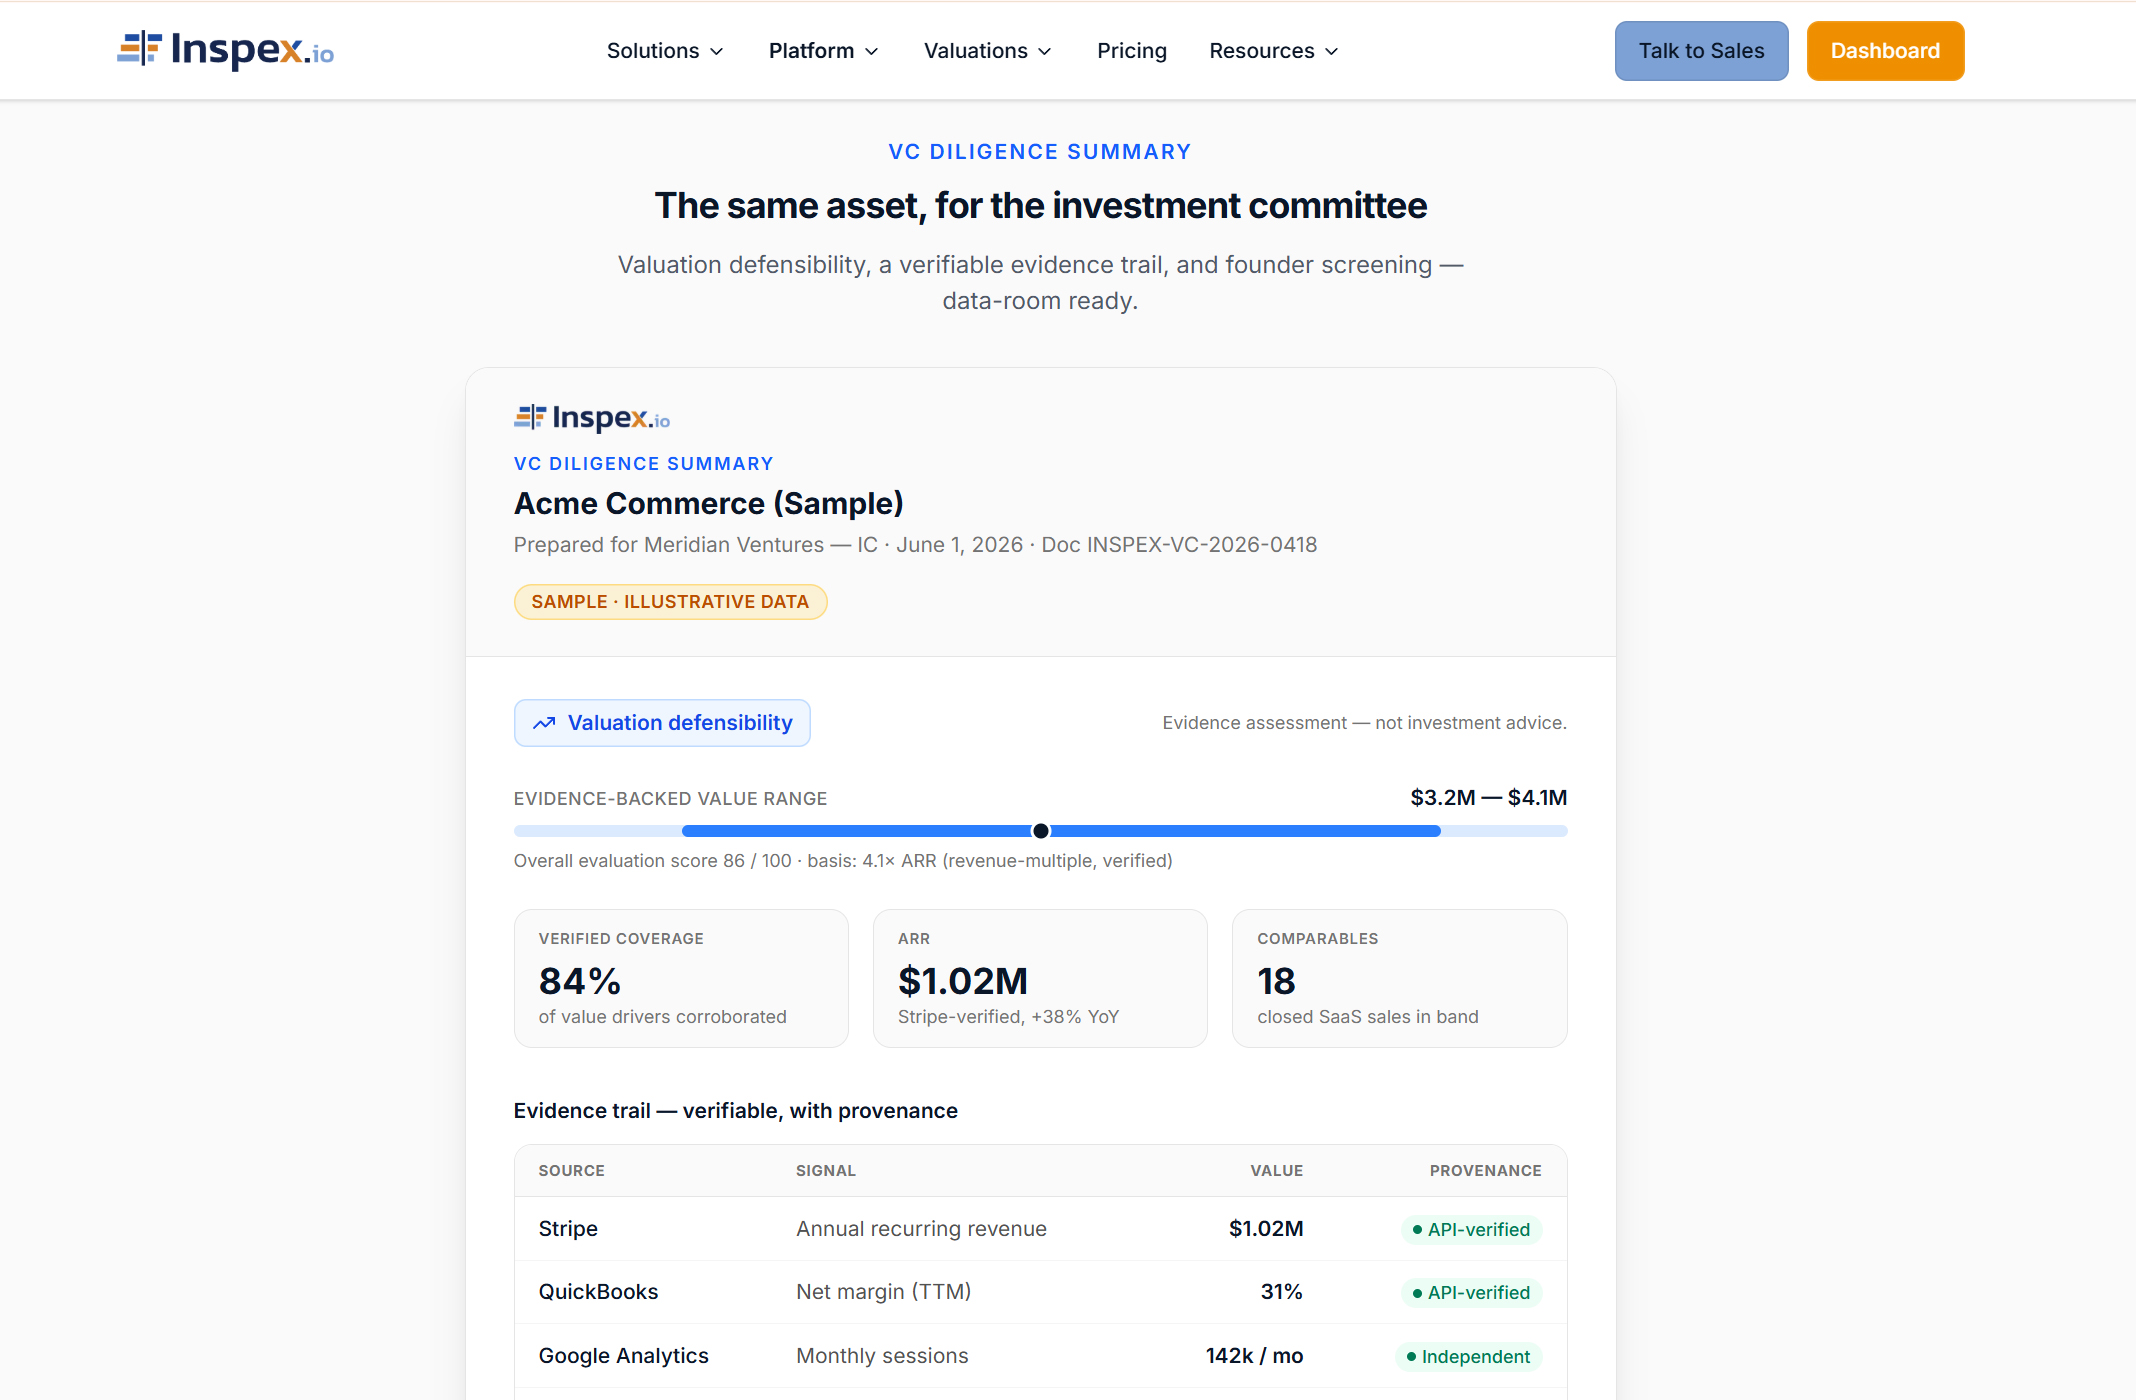The height and width of the screenshot is (1400, 2136).
Task: Click Evidence trail — verifiable, with provenance heading
Action: (x=735, y=1111)
